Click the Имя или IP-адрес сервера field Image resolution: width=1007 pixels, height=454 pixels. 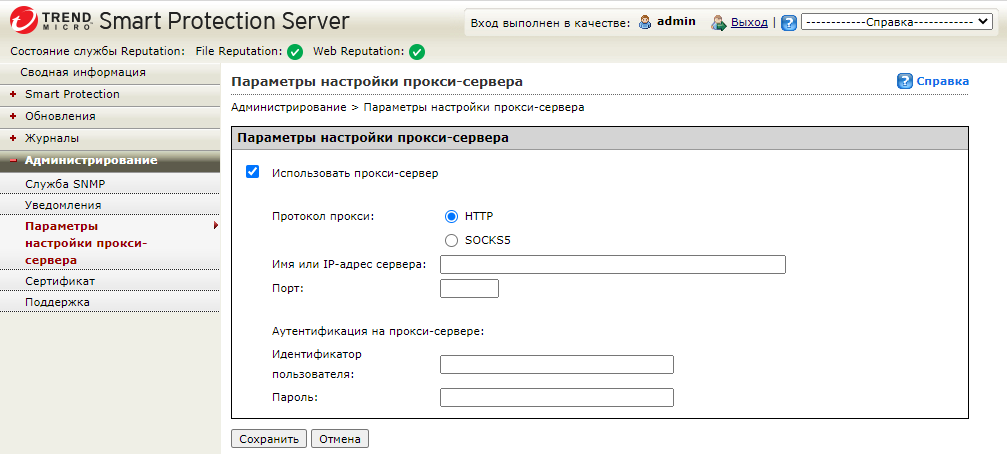[612, 264]
